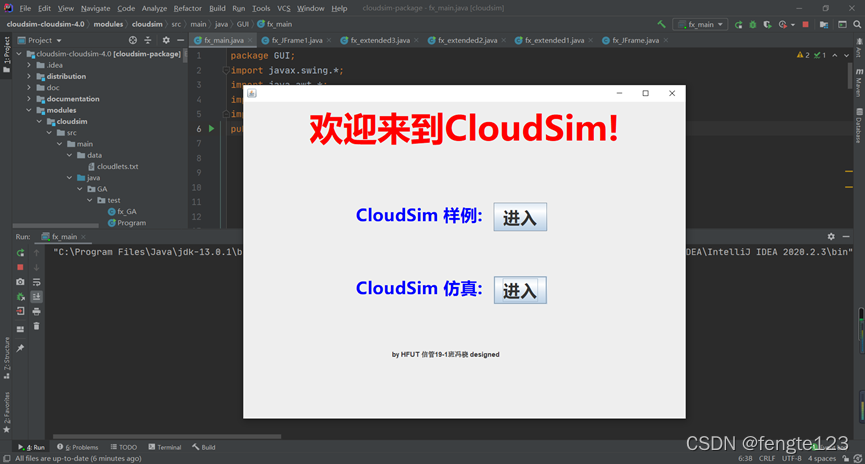Toggle the Maven tool window stripe
865x464 pixels.
(859, 83)
